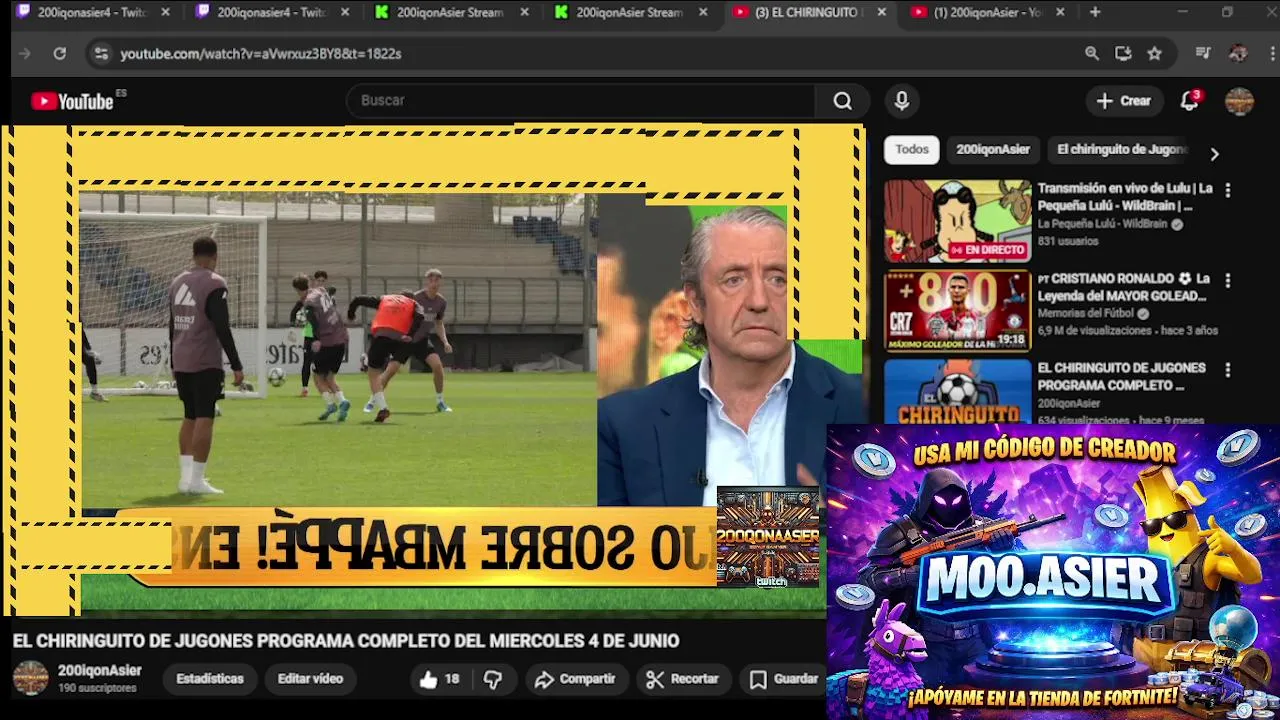Click channel avatar of 200iqonAsier below video
The height and width of the screenshot is (720, 1280).
click(x=30, y=678)
